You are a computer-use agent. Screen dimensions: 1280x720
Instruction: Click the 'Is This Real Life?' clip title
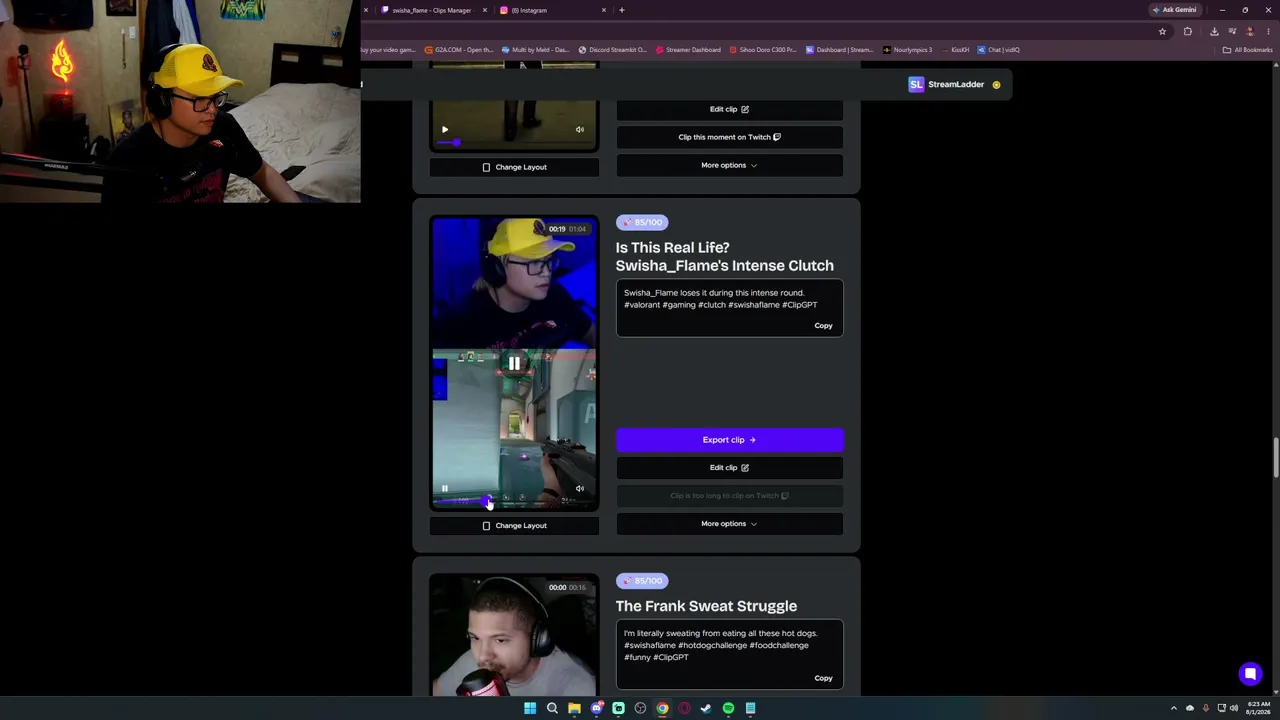click(724, 257)
